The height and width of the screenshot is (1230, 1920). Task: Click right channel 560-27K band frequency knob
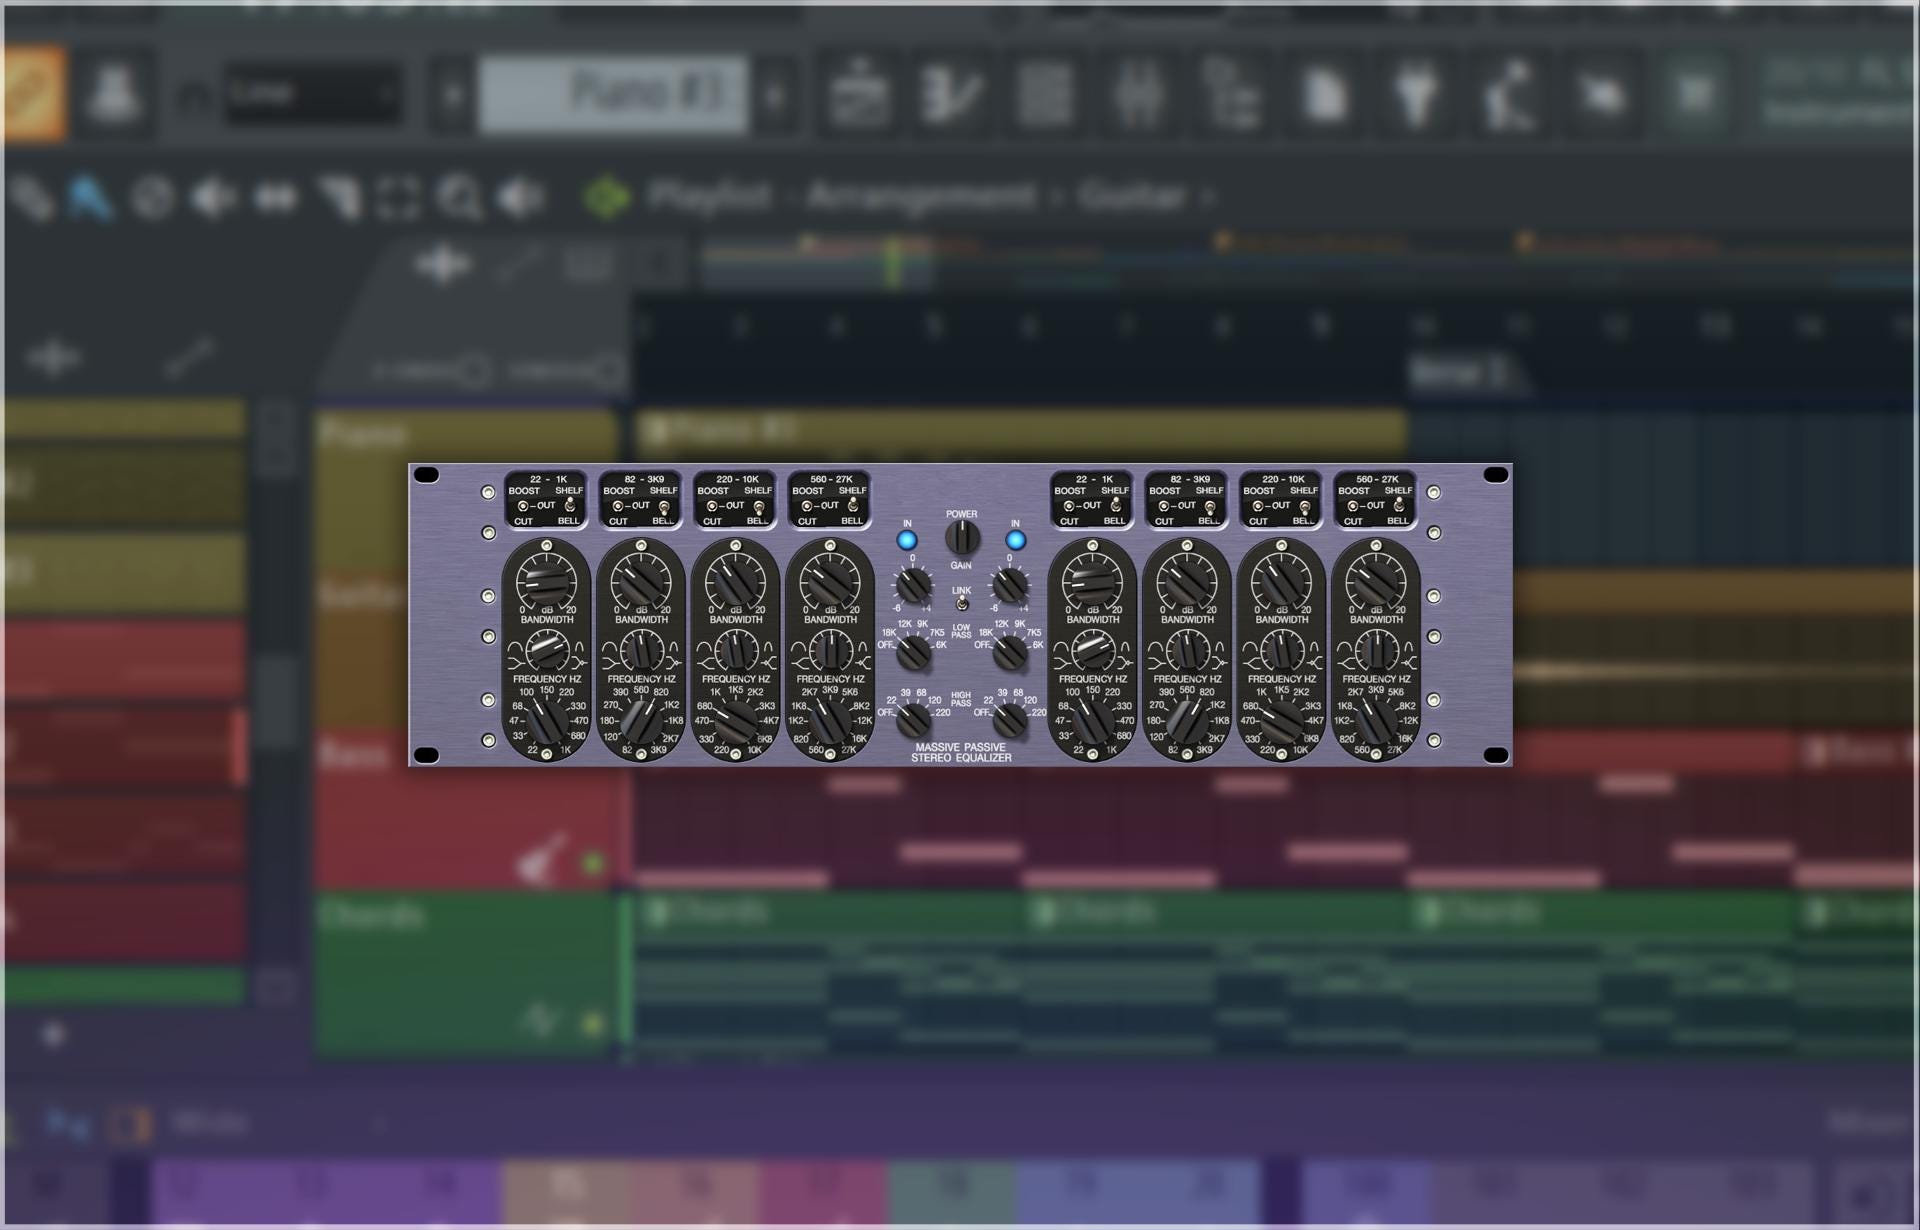tap(1376, 720)
